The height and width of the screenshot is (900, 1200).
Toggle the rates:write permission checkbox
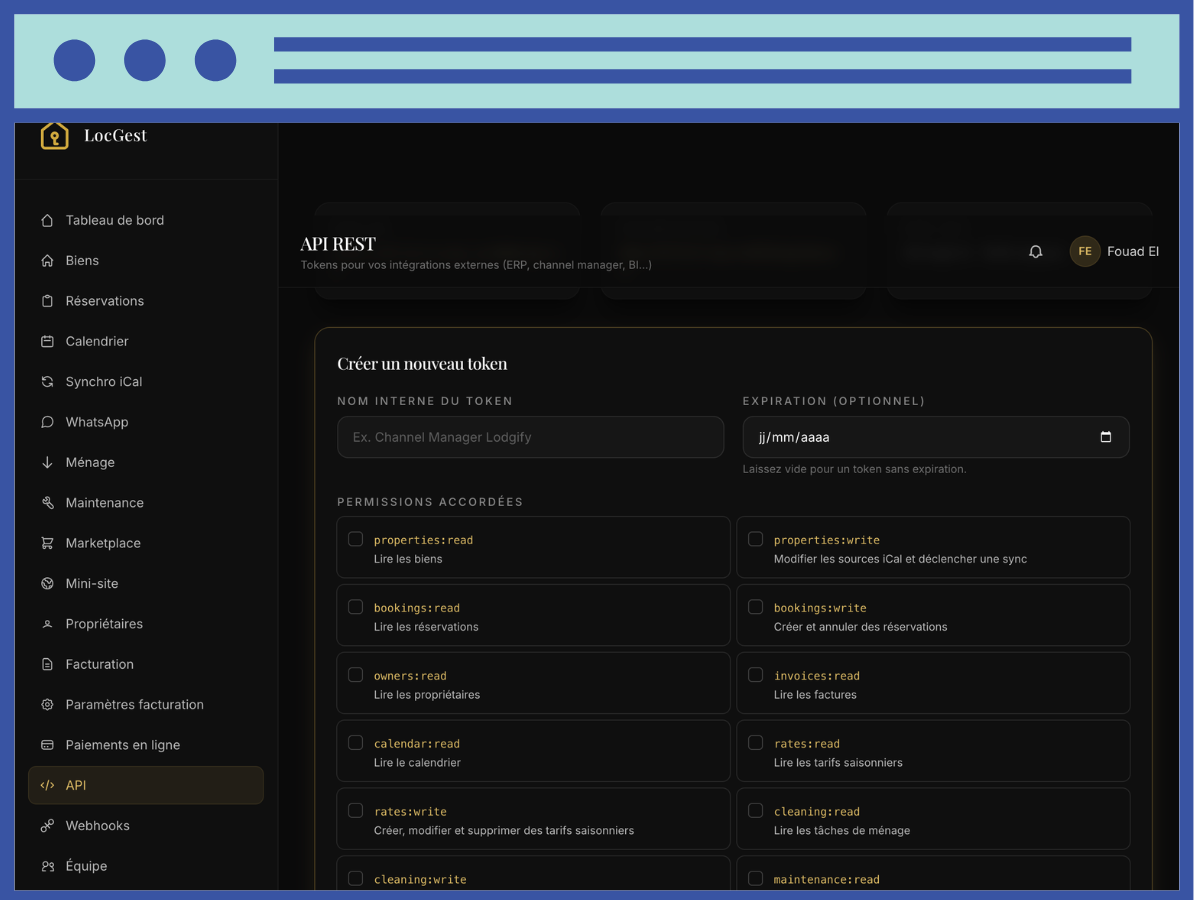(355, 811)
